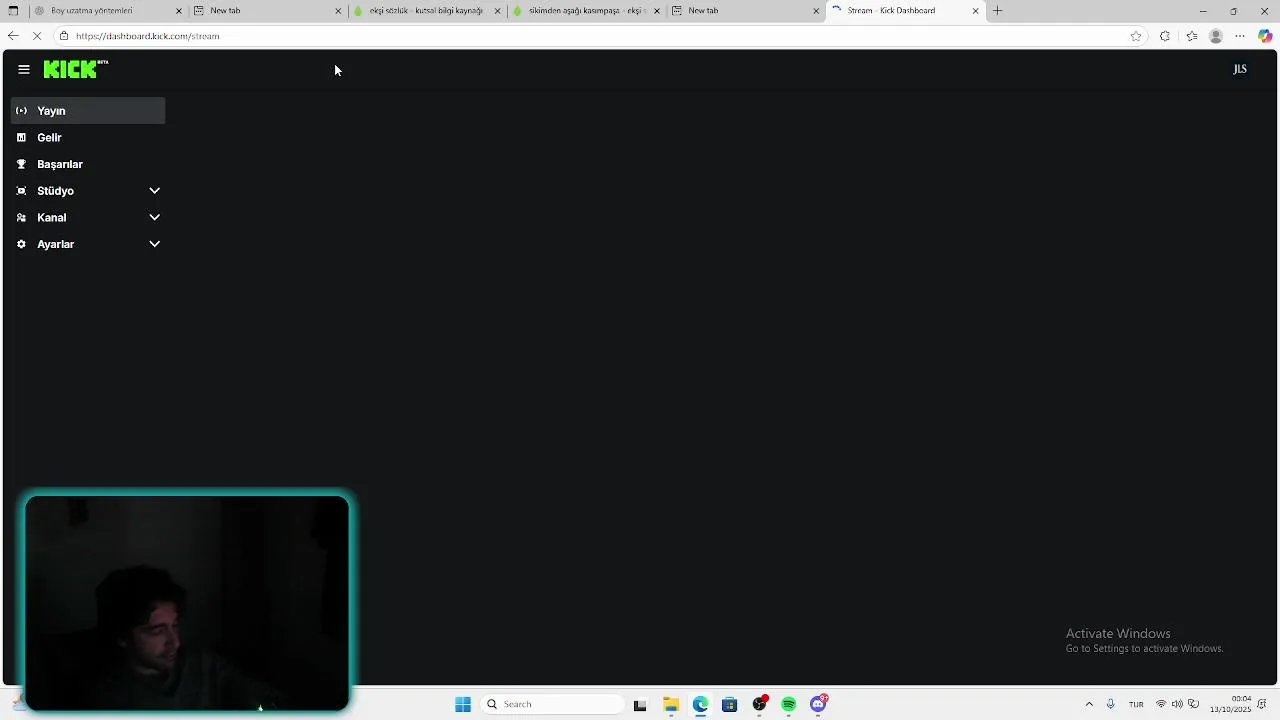Open the JLS user avatar menu
1280x720 pixels.
1240,69
